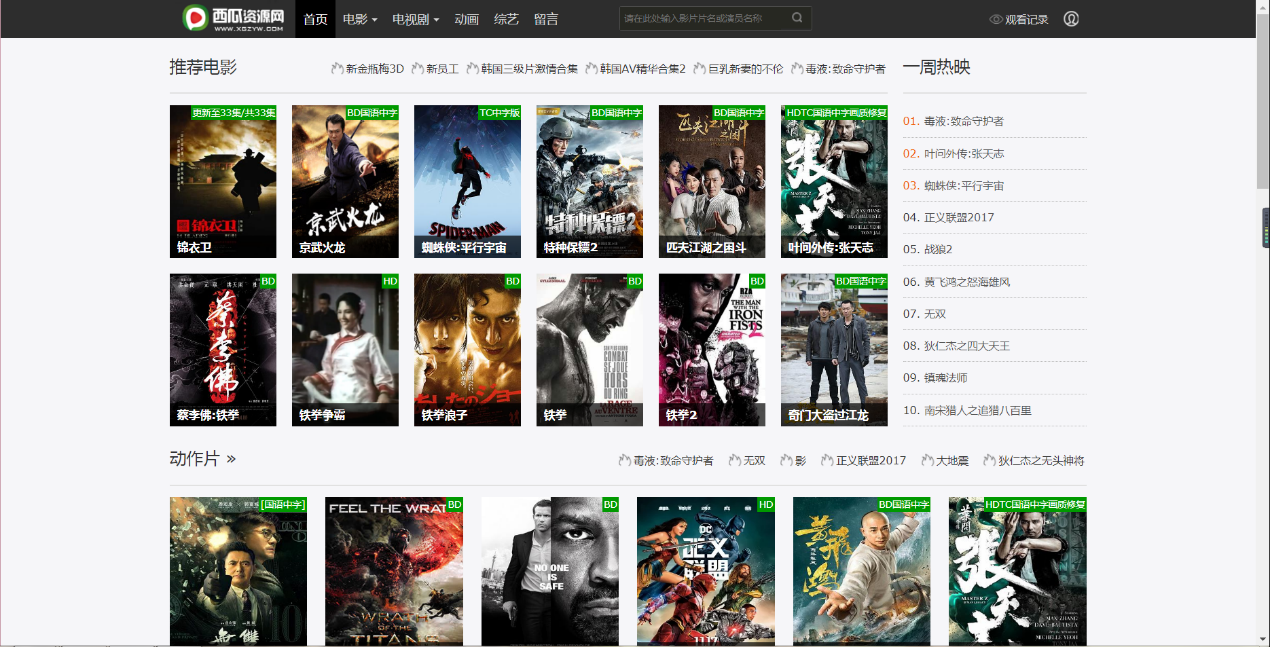Open the 京武火龙 movie poster
Viewport: 1270px width, 647px height.
tap(345, 181)
